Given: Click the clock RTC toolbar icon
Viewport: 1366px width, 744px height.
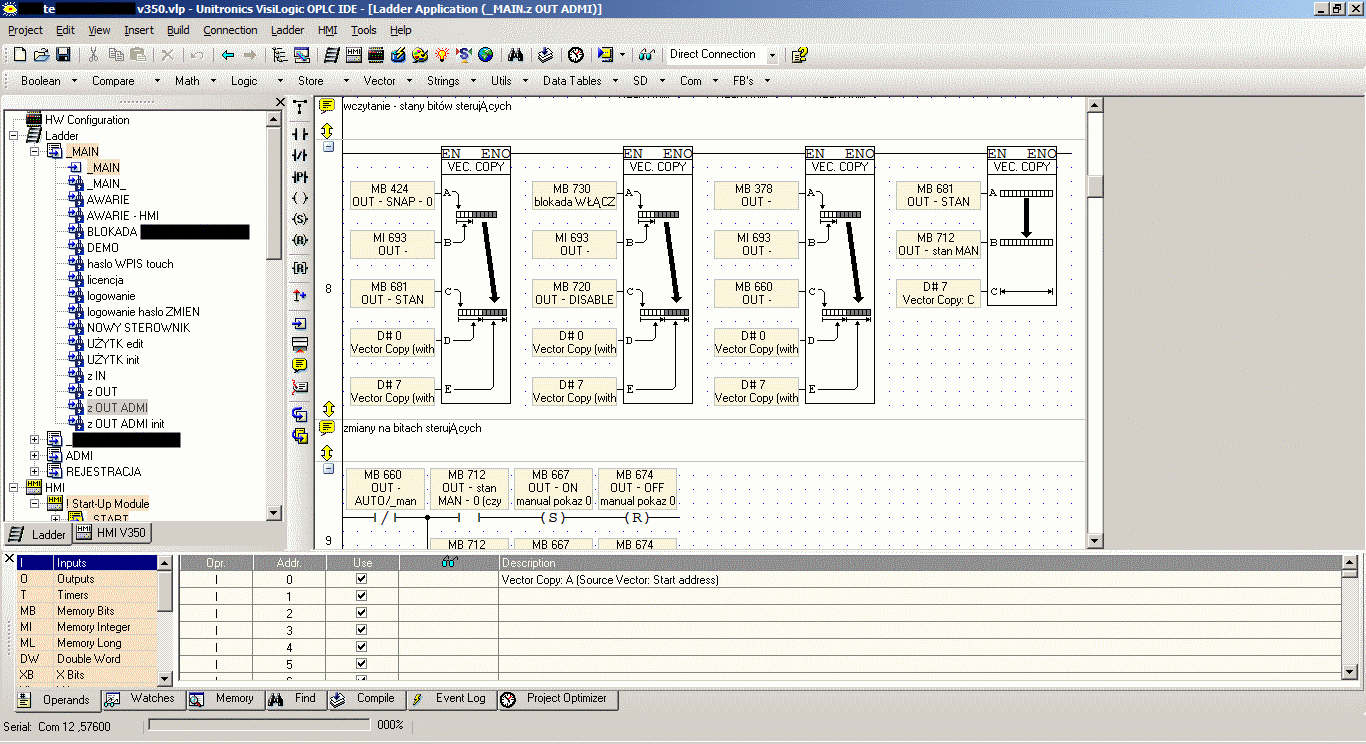Looking at the screenshot, I should pyautogui.click(x=576, y=55).
